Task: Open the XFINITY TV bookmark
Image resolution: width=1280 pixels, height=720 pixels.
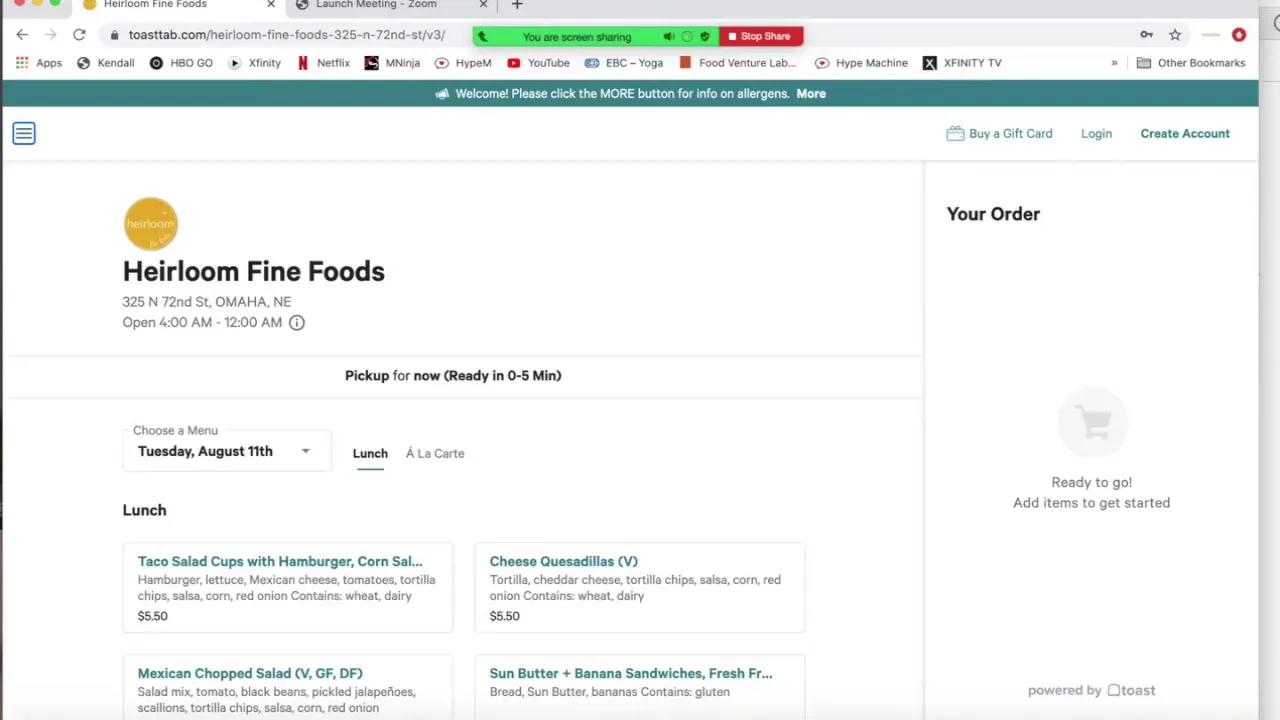Action: [x=962, y=63]
